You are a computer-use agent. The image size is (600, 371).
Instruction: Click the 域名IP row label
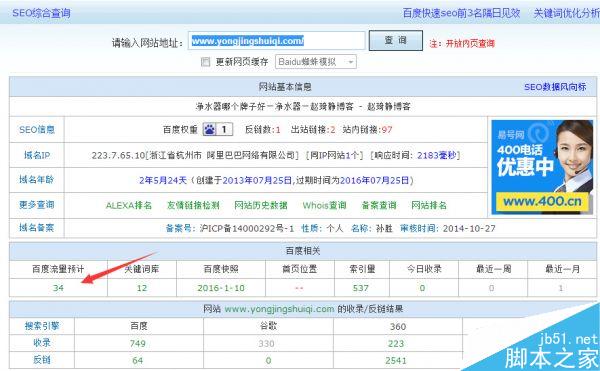(x=37, y=155)
